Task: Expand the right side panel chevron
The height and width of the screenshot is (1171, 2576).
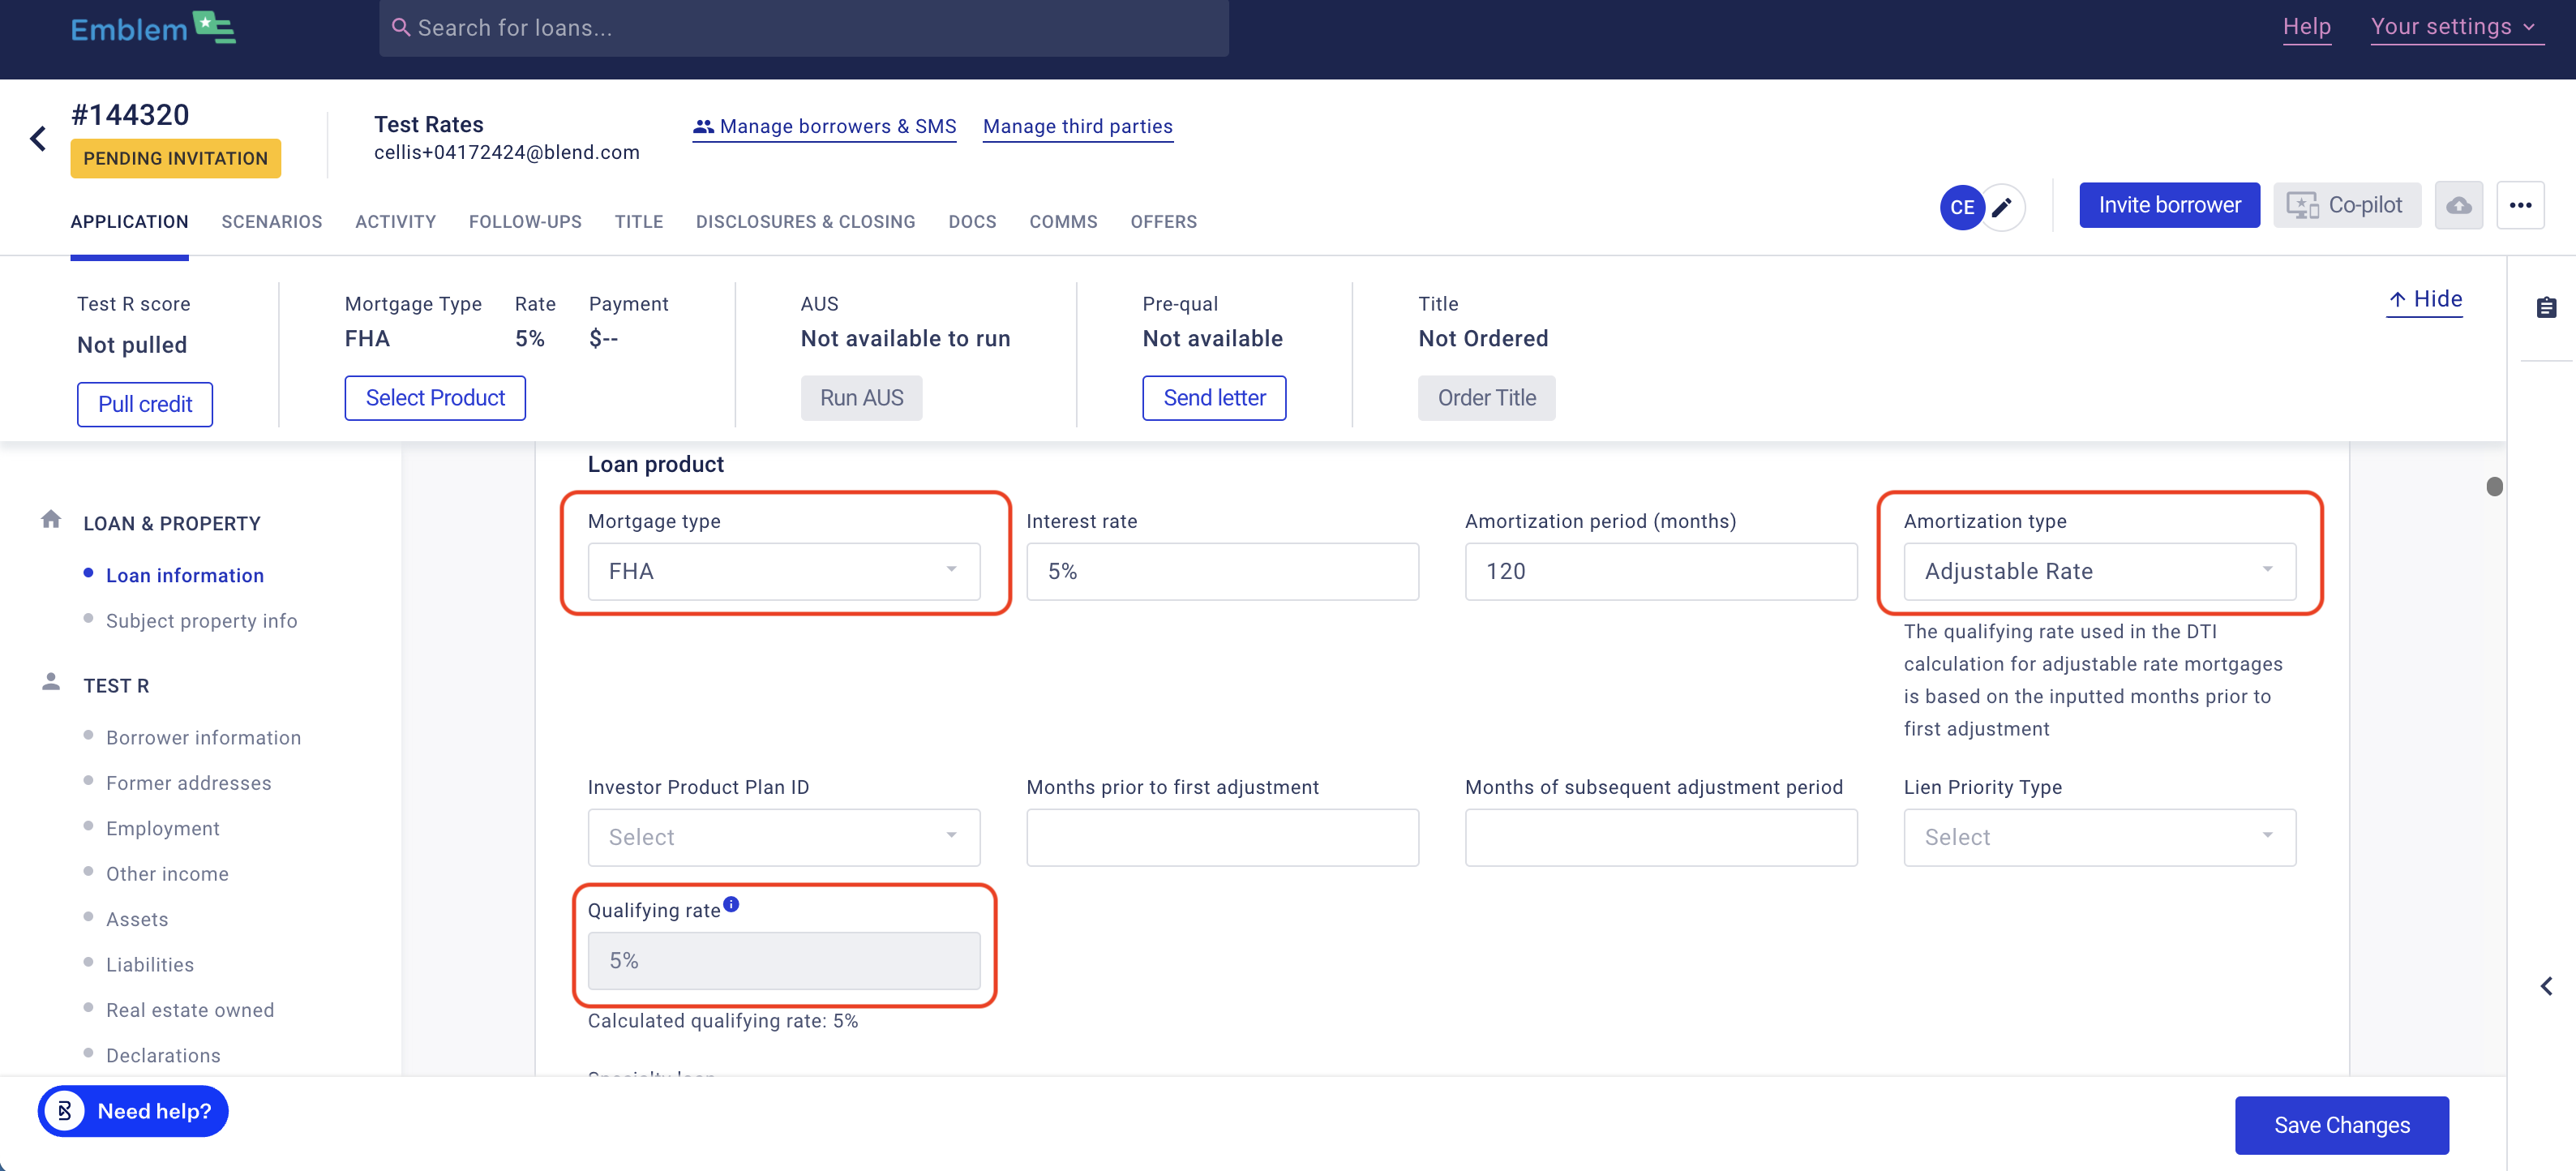Action: [2546, 986]
